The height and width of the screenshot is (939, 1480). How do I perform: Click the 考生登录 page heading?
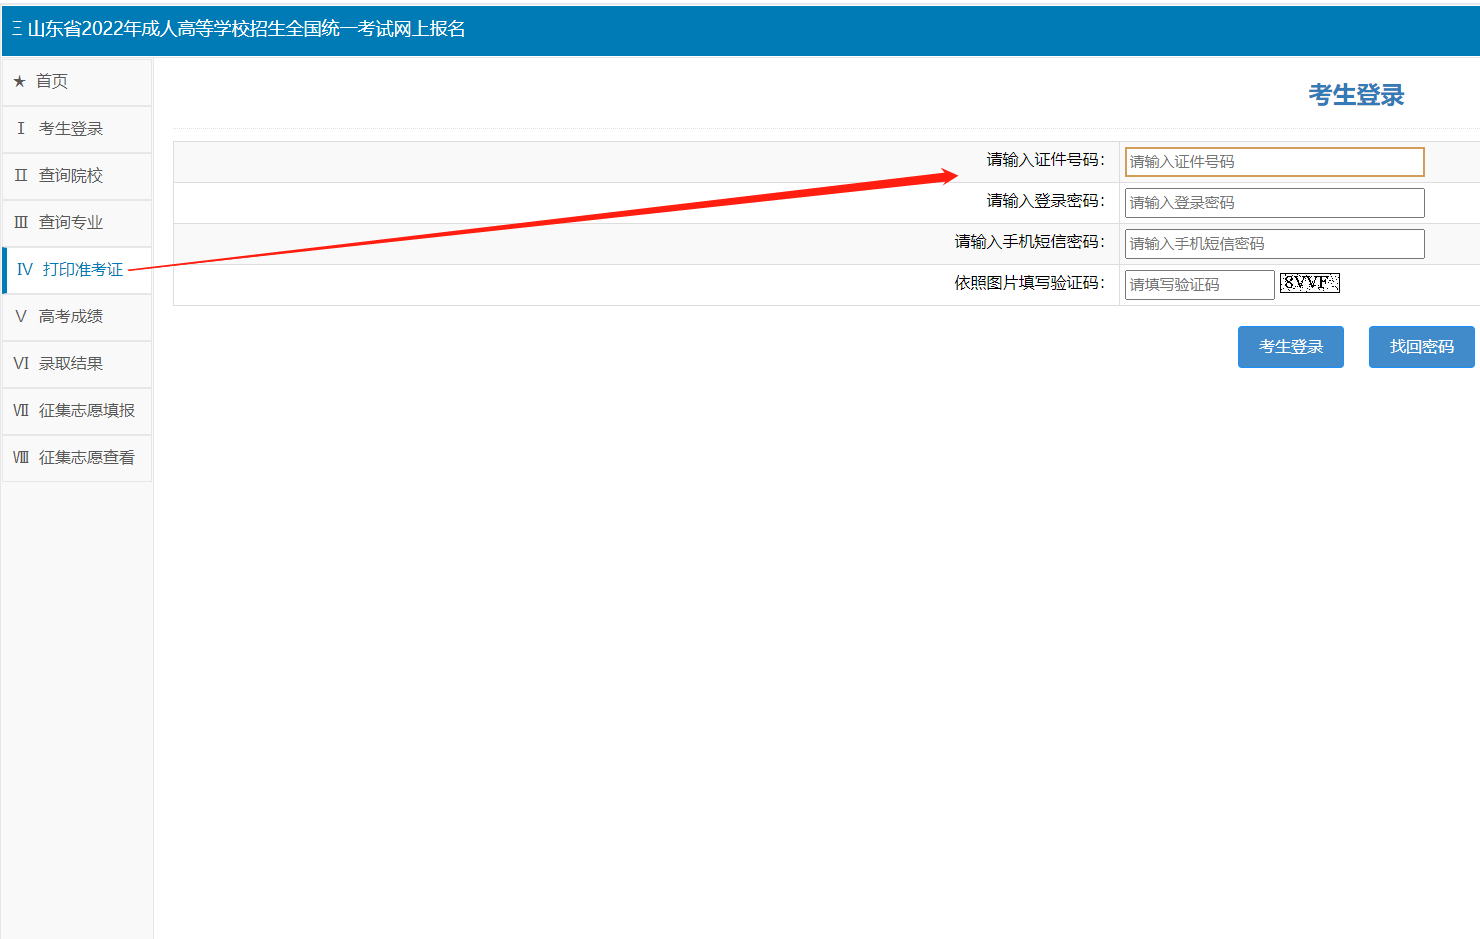(x=1356, y=95)
